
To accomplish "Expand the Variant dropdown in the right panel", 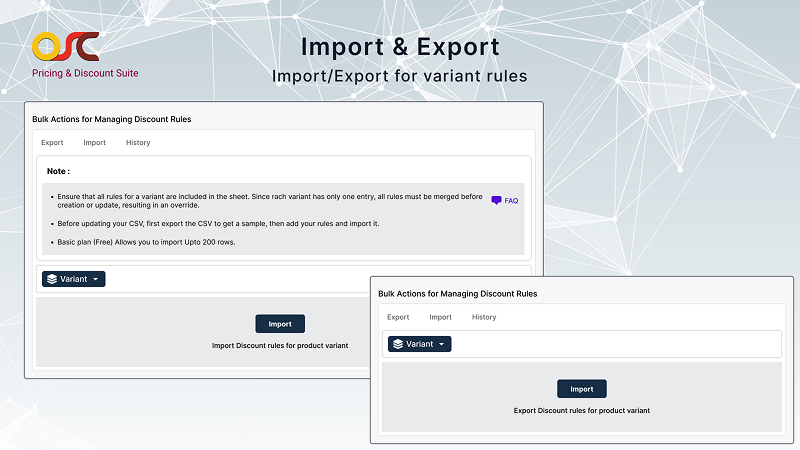I will (x=419, y=344).
